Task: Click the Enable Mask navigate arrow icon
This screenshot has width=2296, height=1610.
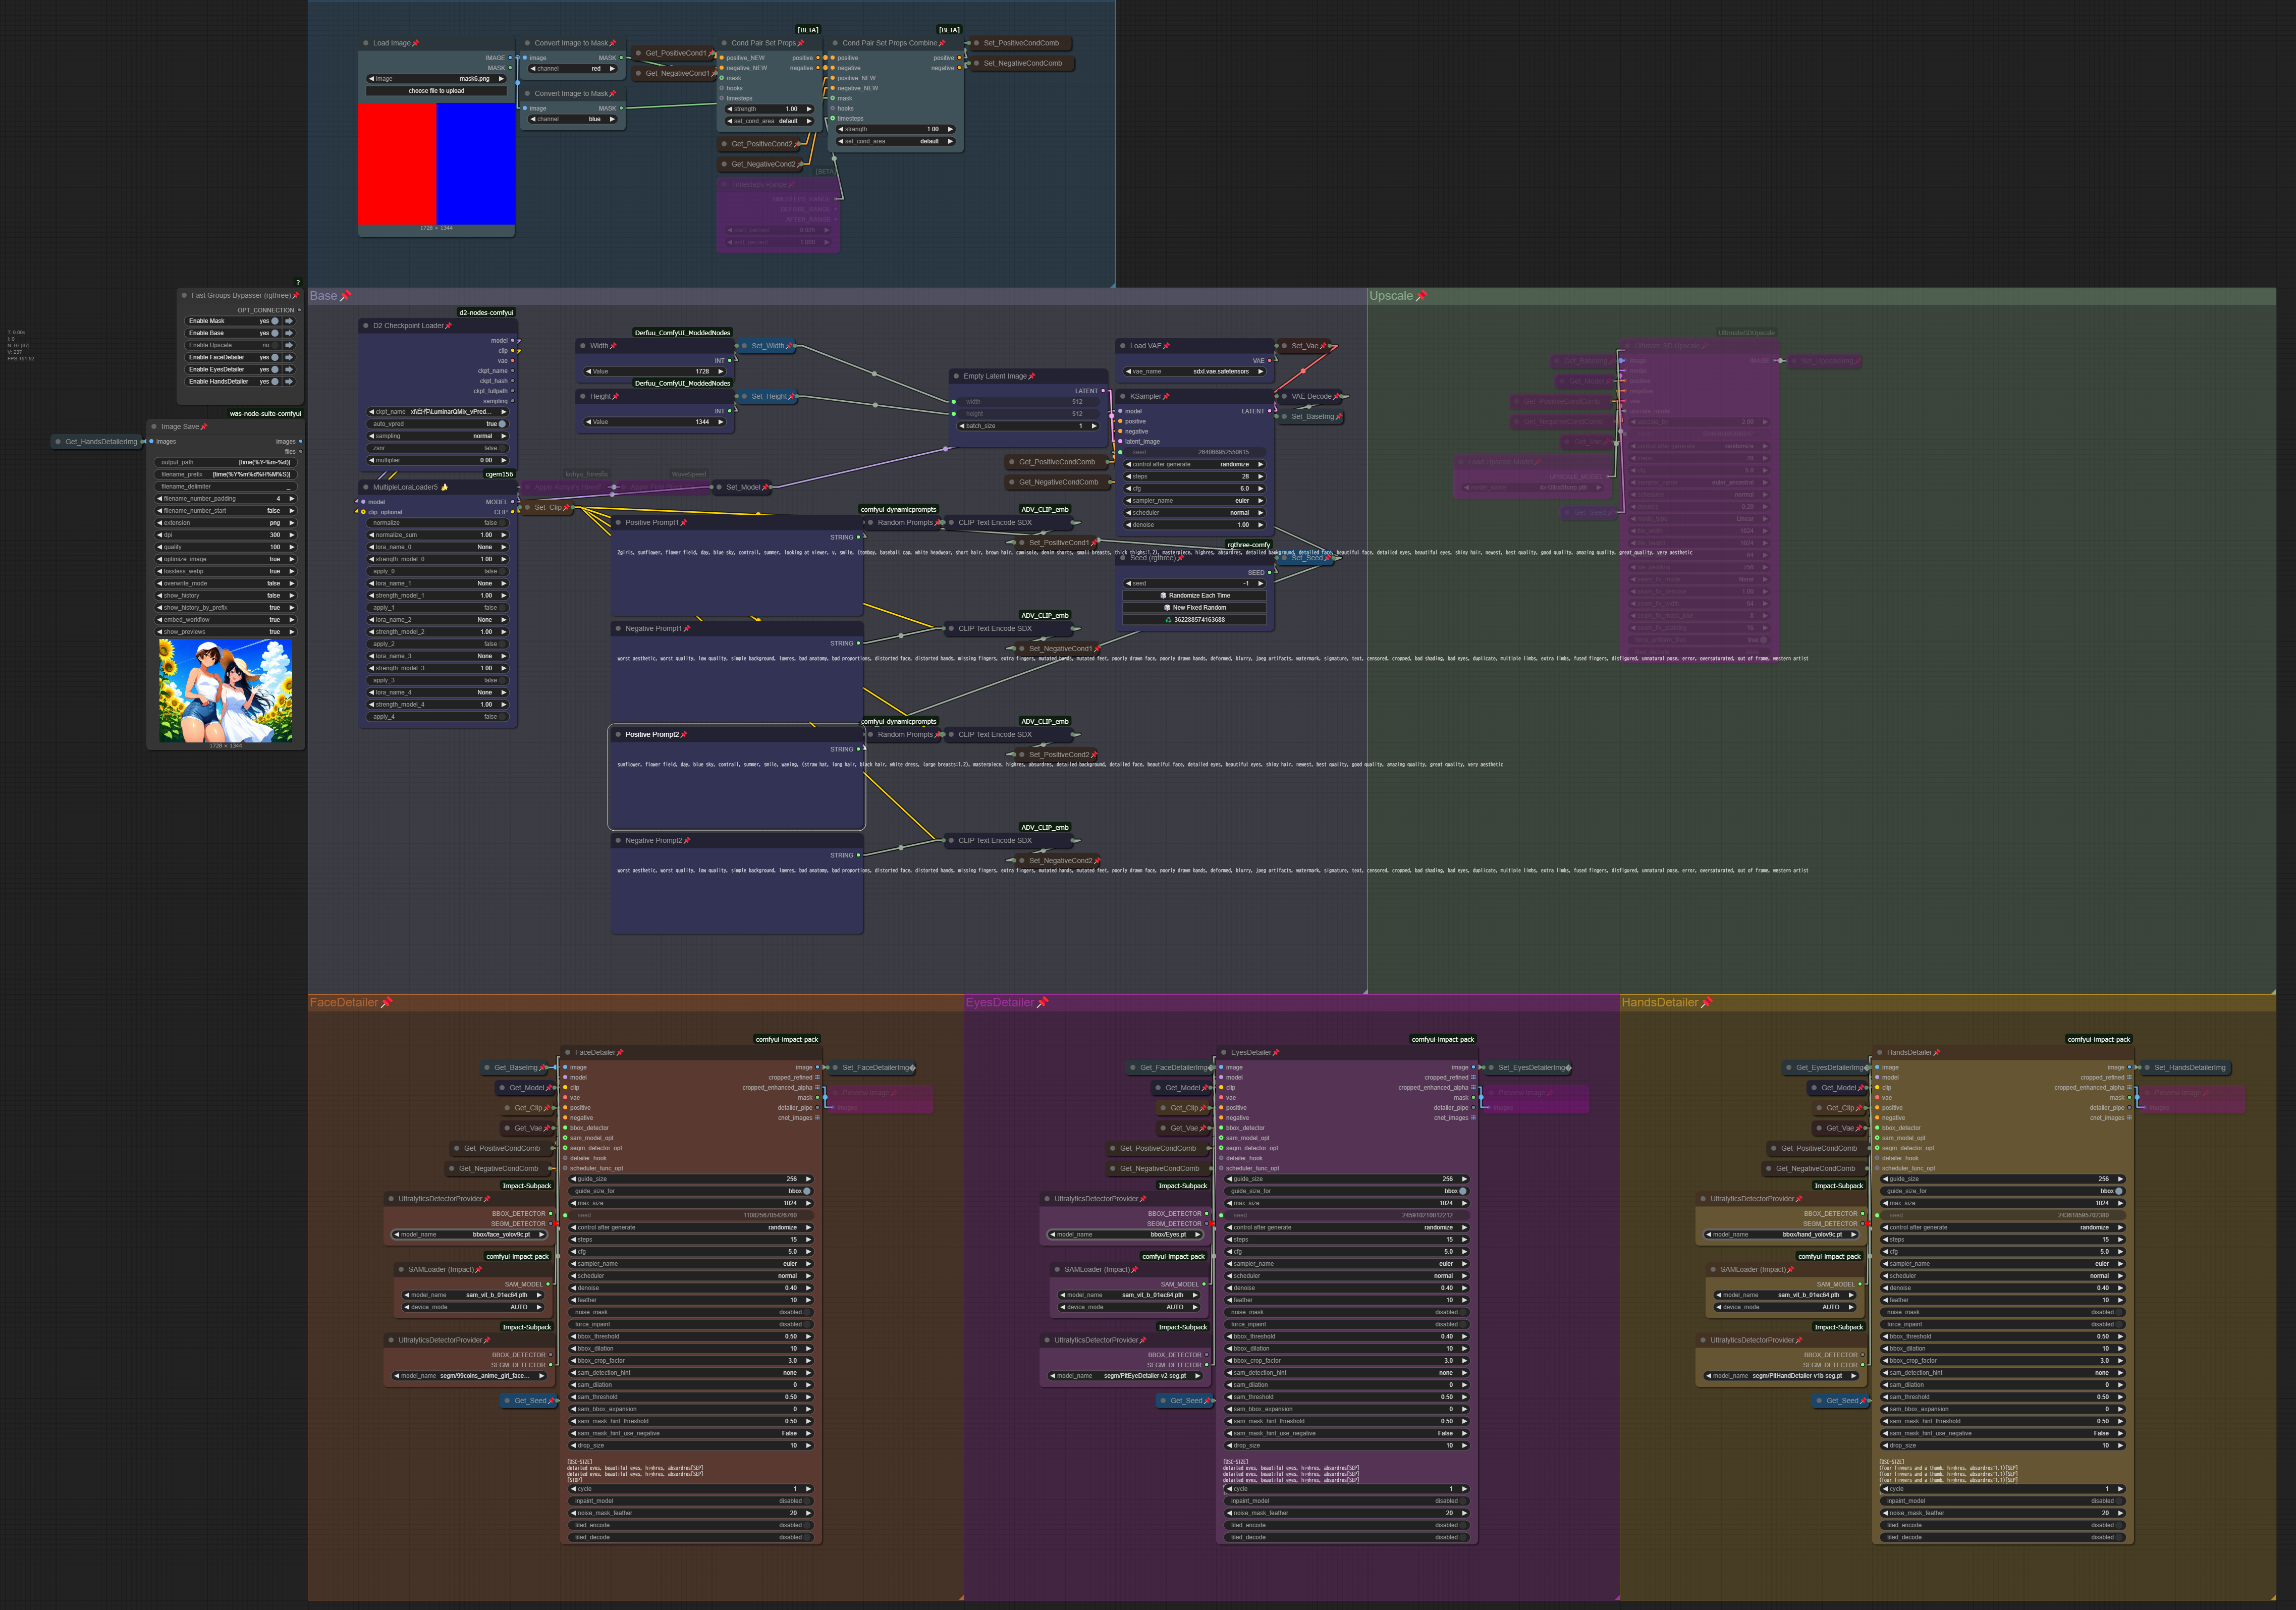Action: pyautogui.click(x=289, y=321)
